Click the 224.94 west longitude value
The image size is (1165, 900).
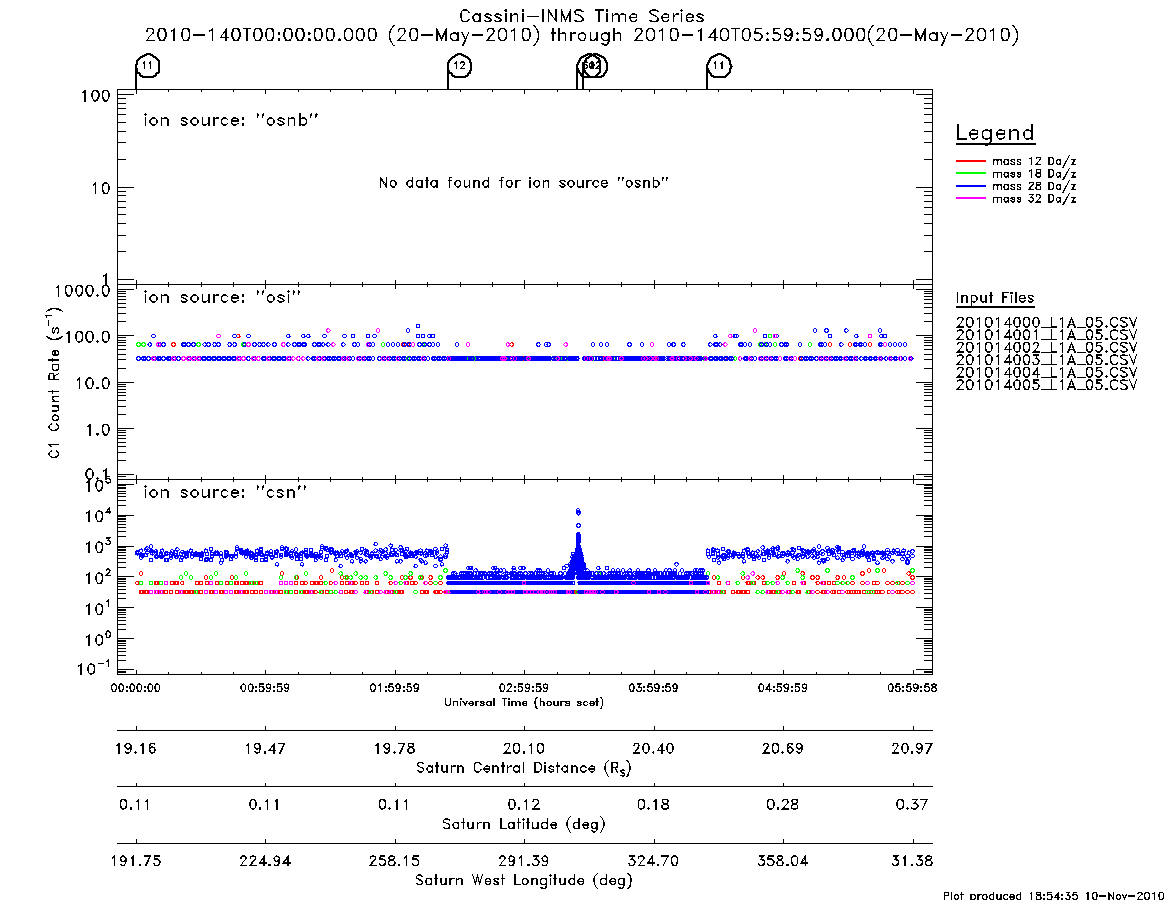[x=265, y=861]
